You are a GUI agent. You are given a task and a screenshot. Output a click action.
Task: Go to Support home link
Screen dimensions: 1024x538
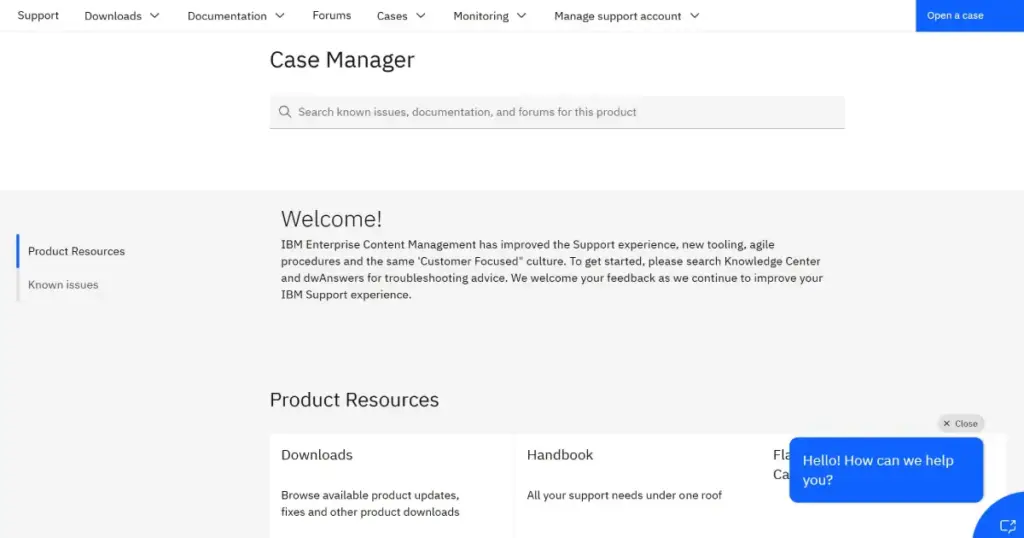pos(38,15)
